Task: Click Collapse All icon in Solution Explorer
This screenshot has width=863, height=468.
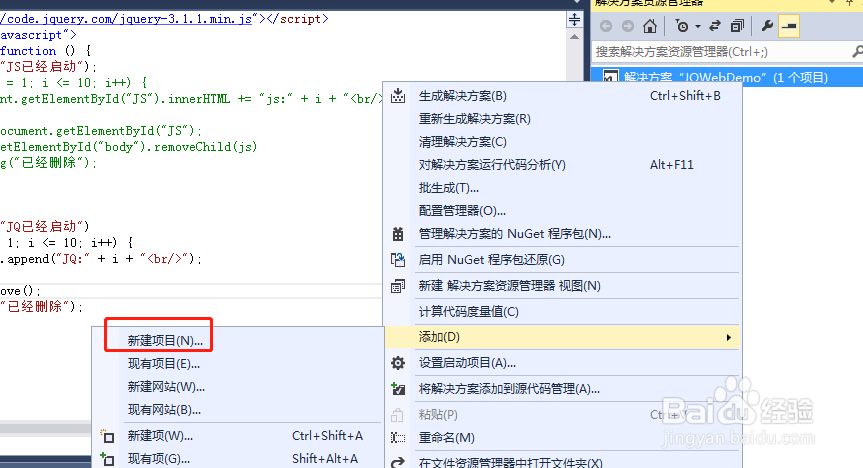Action: click(x=737, y=26)
